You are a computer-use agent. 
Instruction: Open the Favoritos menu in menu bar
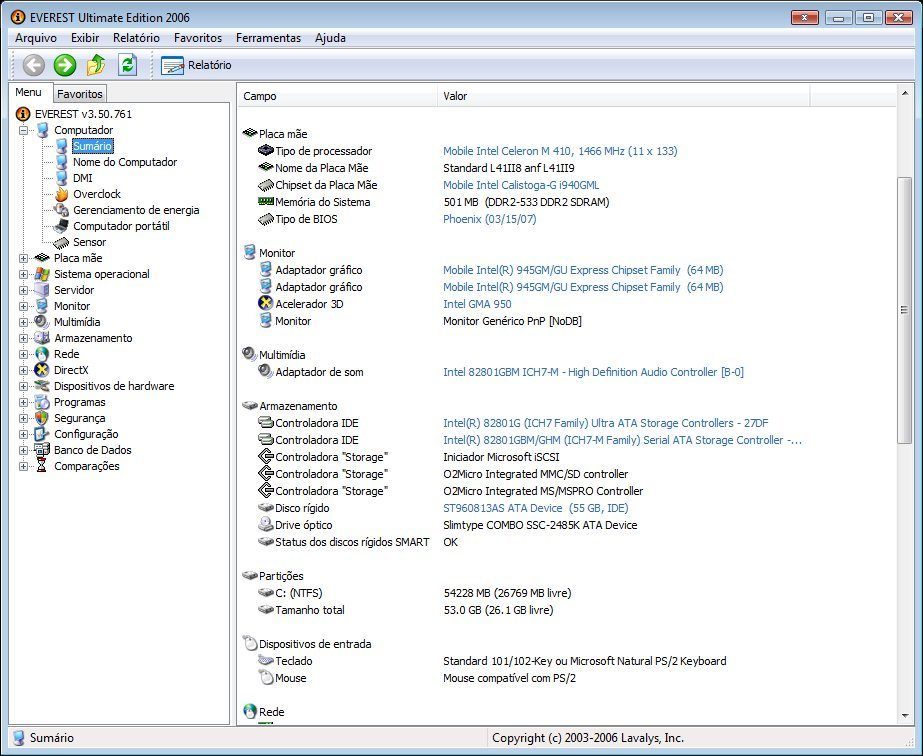198,38
